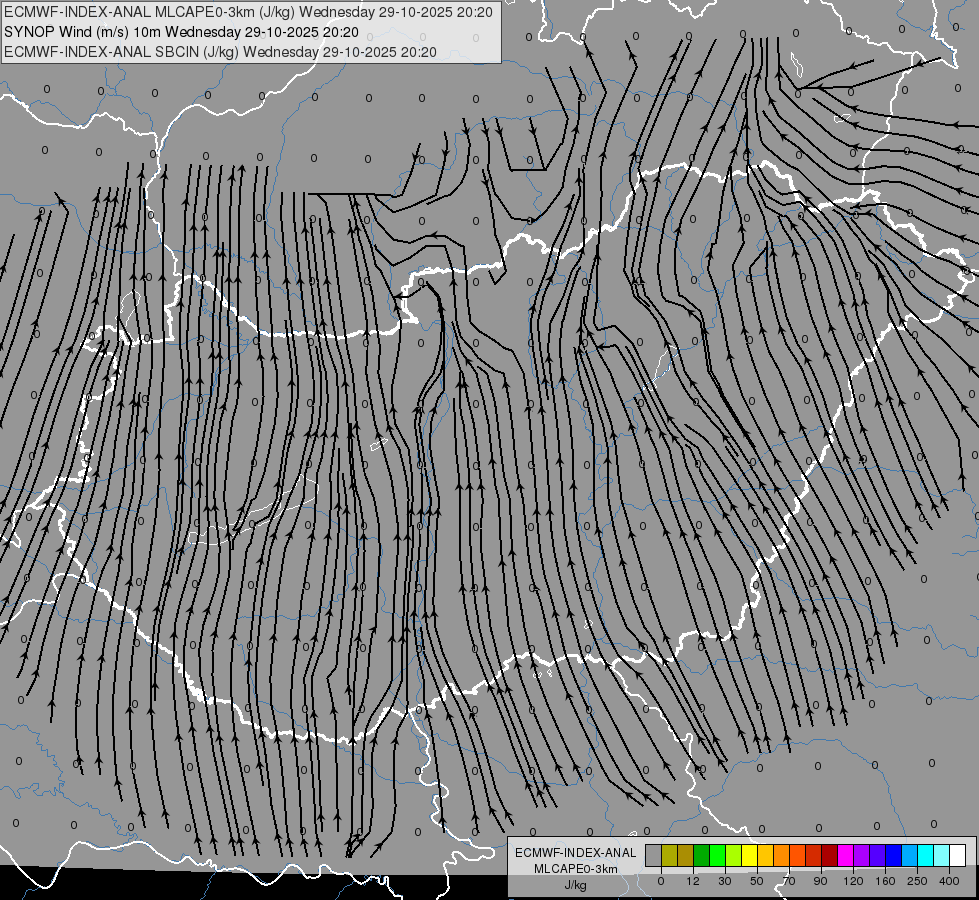Pick the dark green legend swatch

point(702,855)
